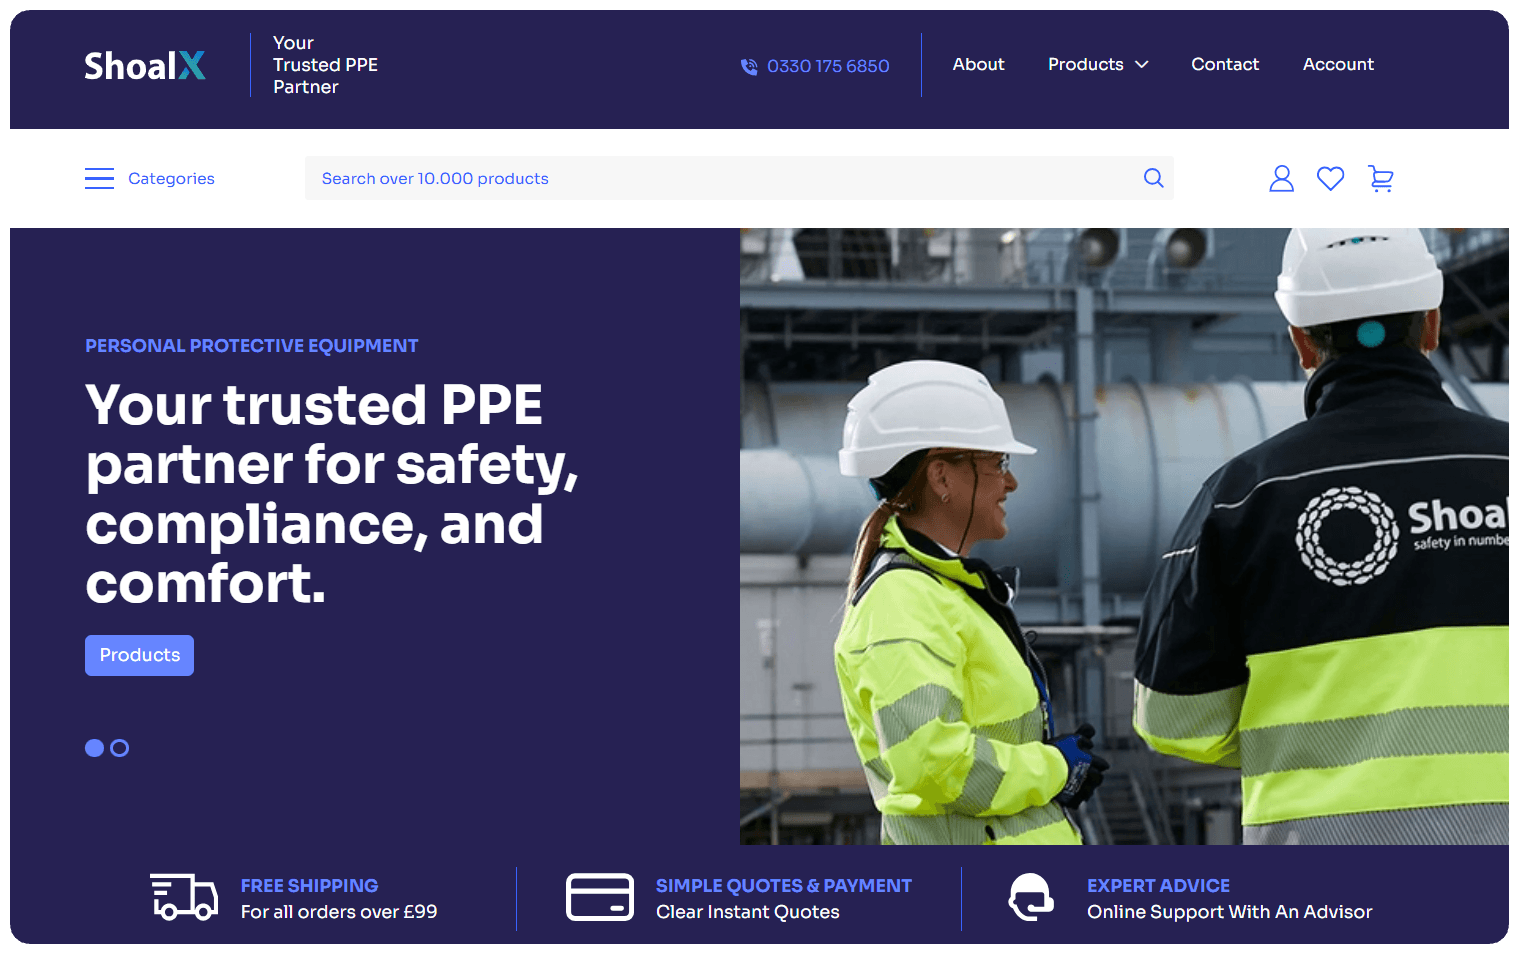Click the ShoalX logo

(145, 66)
